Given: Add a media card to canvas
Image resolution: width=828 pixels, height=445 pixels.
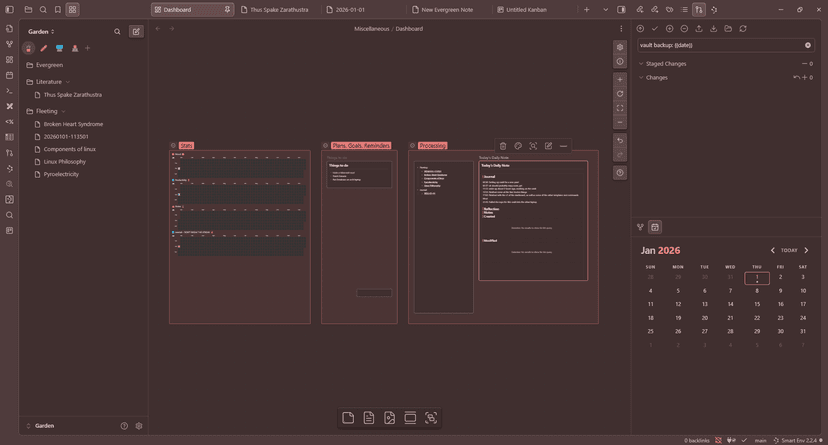Looking at the screenshot, I should [x=390, y=418].
